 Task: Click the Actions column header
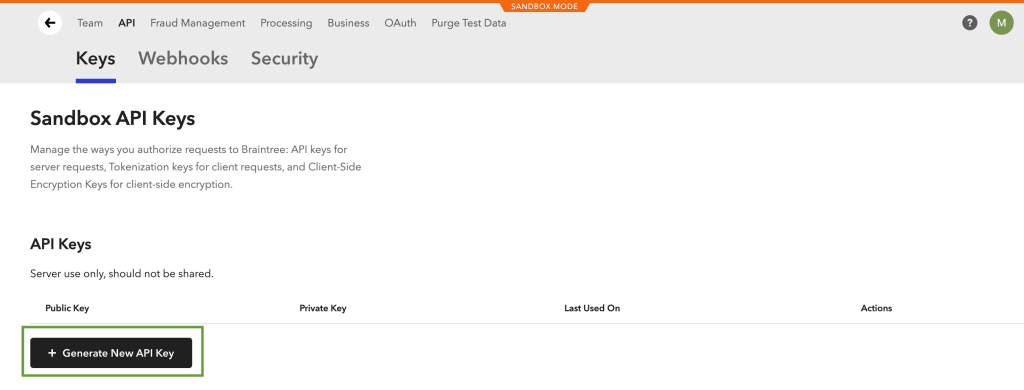tap(876, 308)
